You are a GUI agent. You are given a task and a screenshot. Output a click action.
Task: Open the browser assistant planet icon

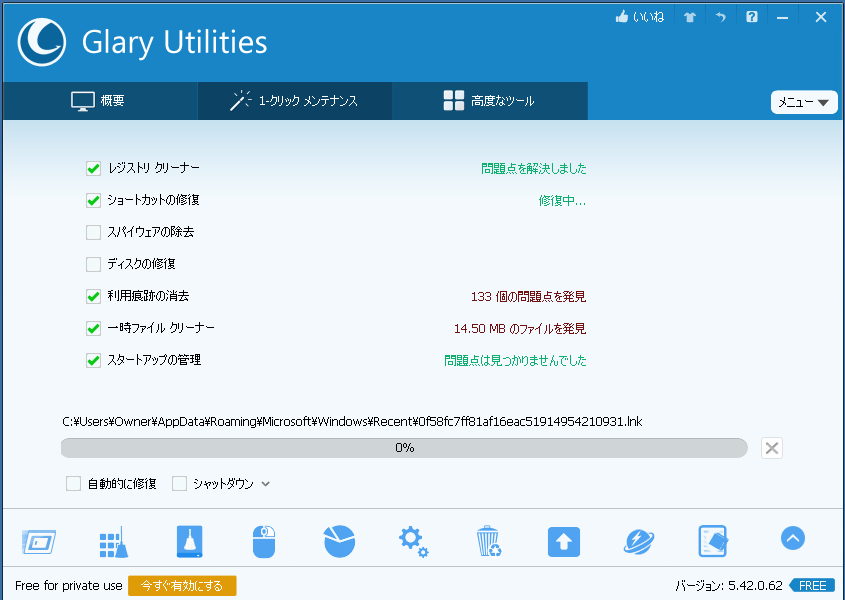639,542
